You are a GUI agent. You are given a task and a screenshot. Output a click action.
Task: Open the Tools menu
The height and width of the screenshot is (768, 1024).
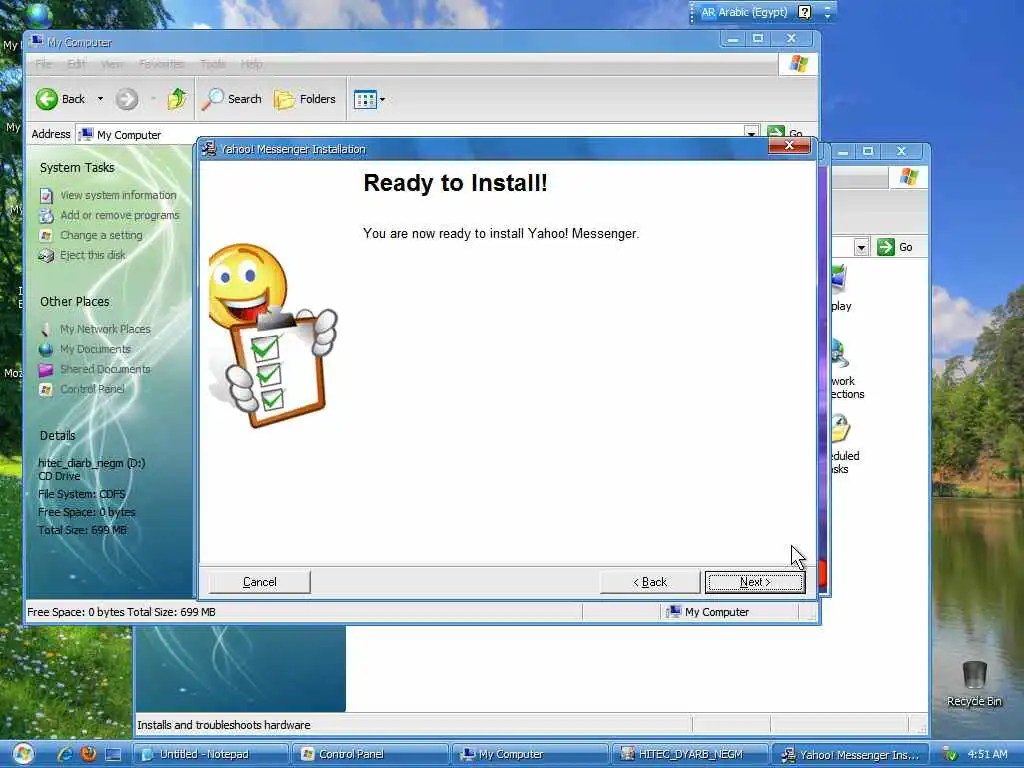coord(213,64)
